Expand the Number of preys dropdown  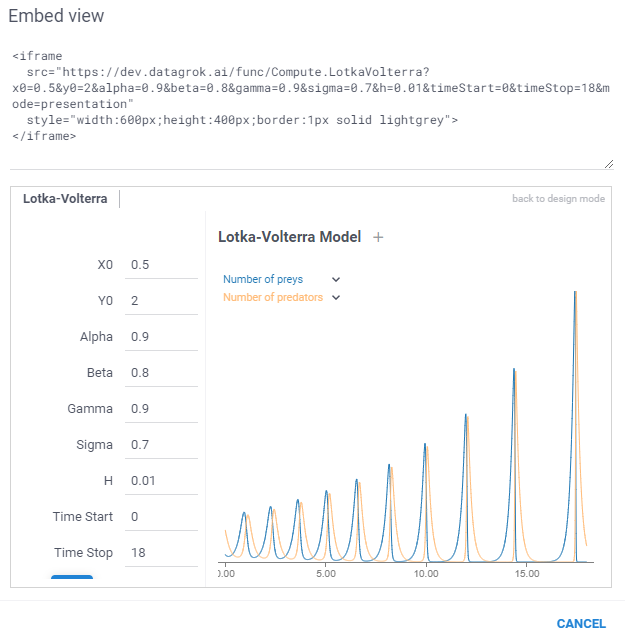[x=336, y=280]
